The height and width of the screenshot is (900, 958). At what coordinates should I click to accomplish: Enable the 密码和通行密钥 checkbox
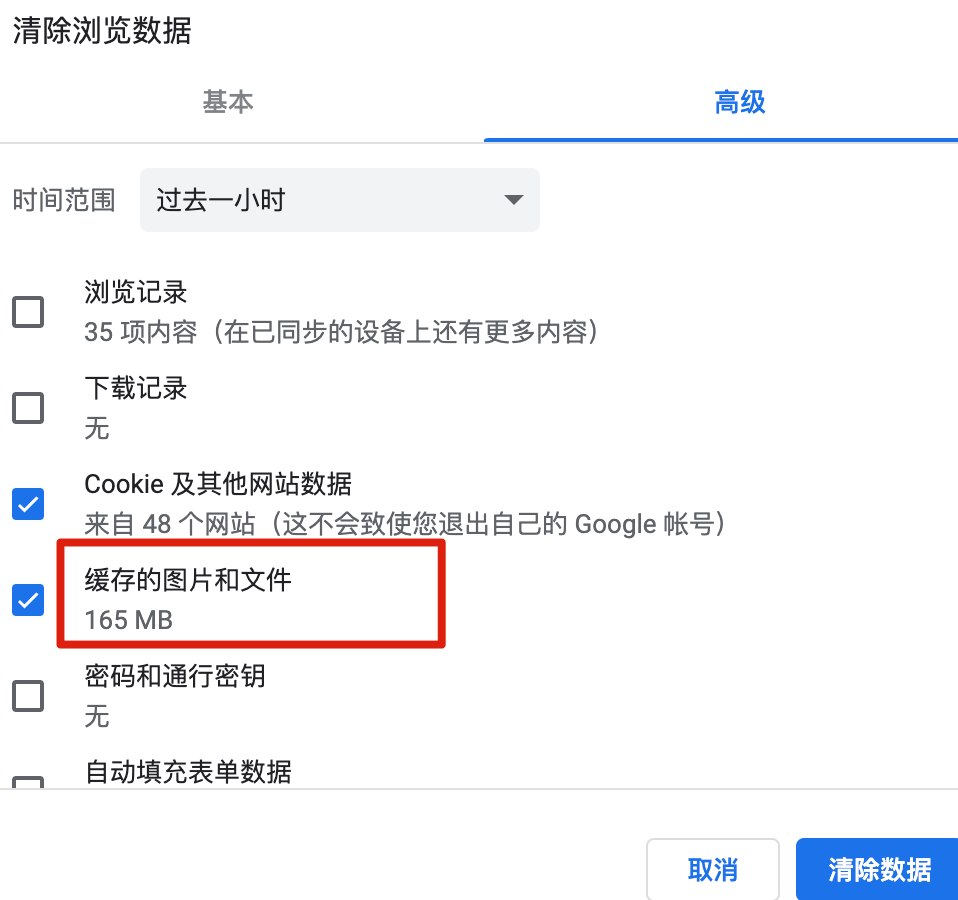[x=28, y=696]
